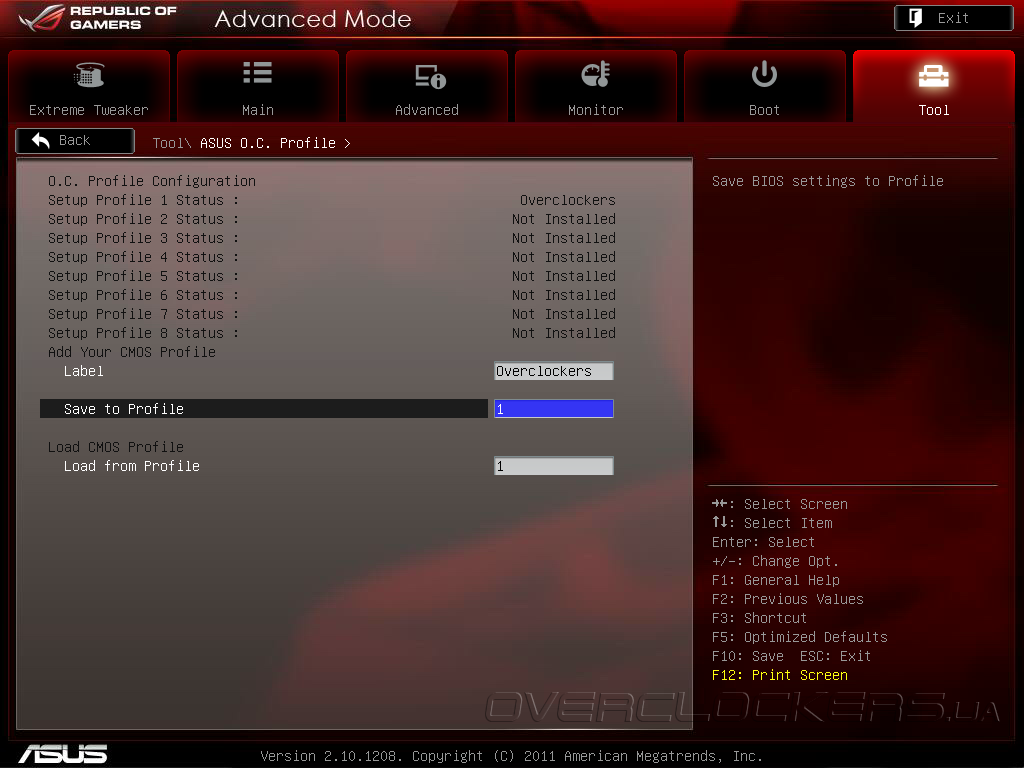This screenshot has width=1024, height=768.
Task: Click the Save to Profile number field
Action: pos(554,409)
